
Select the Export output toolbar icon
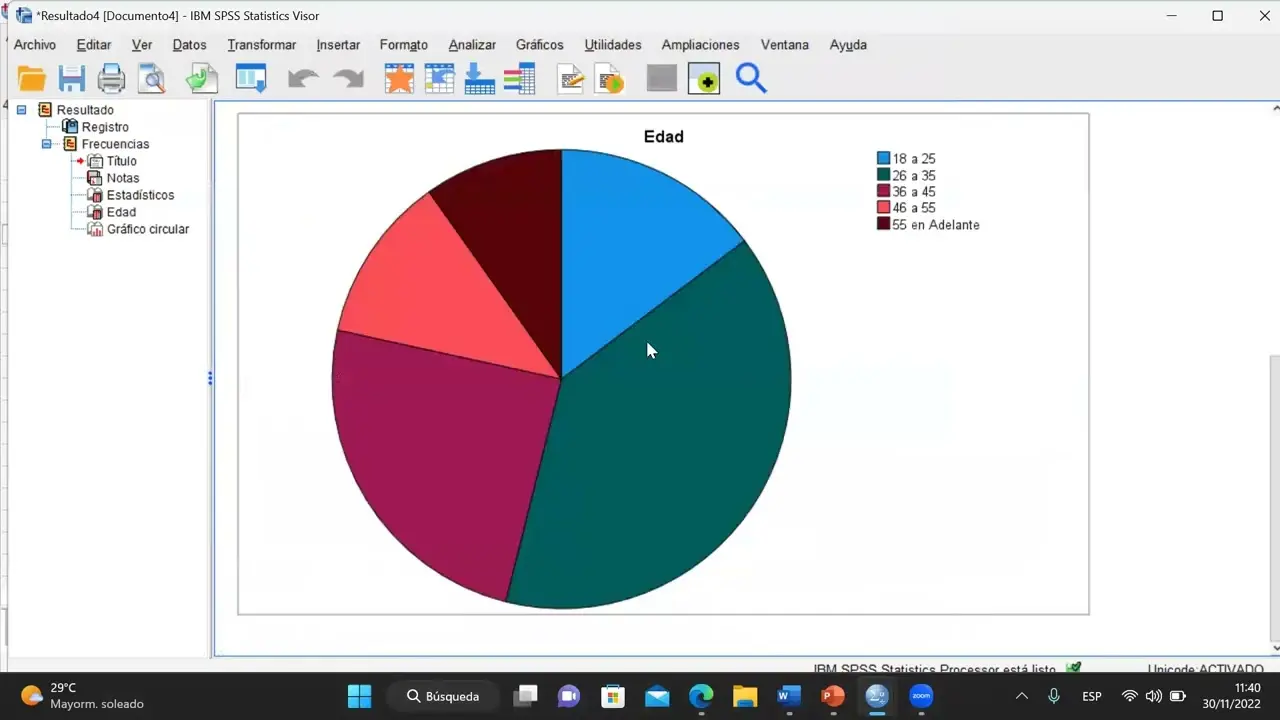pyautogui.click(x=201, y=78)
